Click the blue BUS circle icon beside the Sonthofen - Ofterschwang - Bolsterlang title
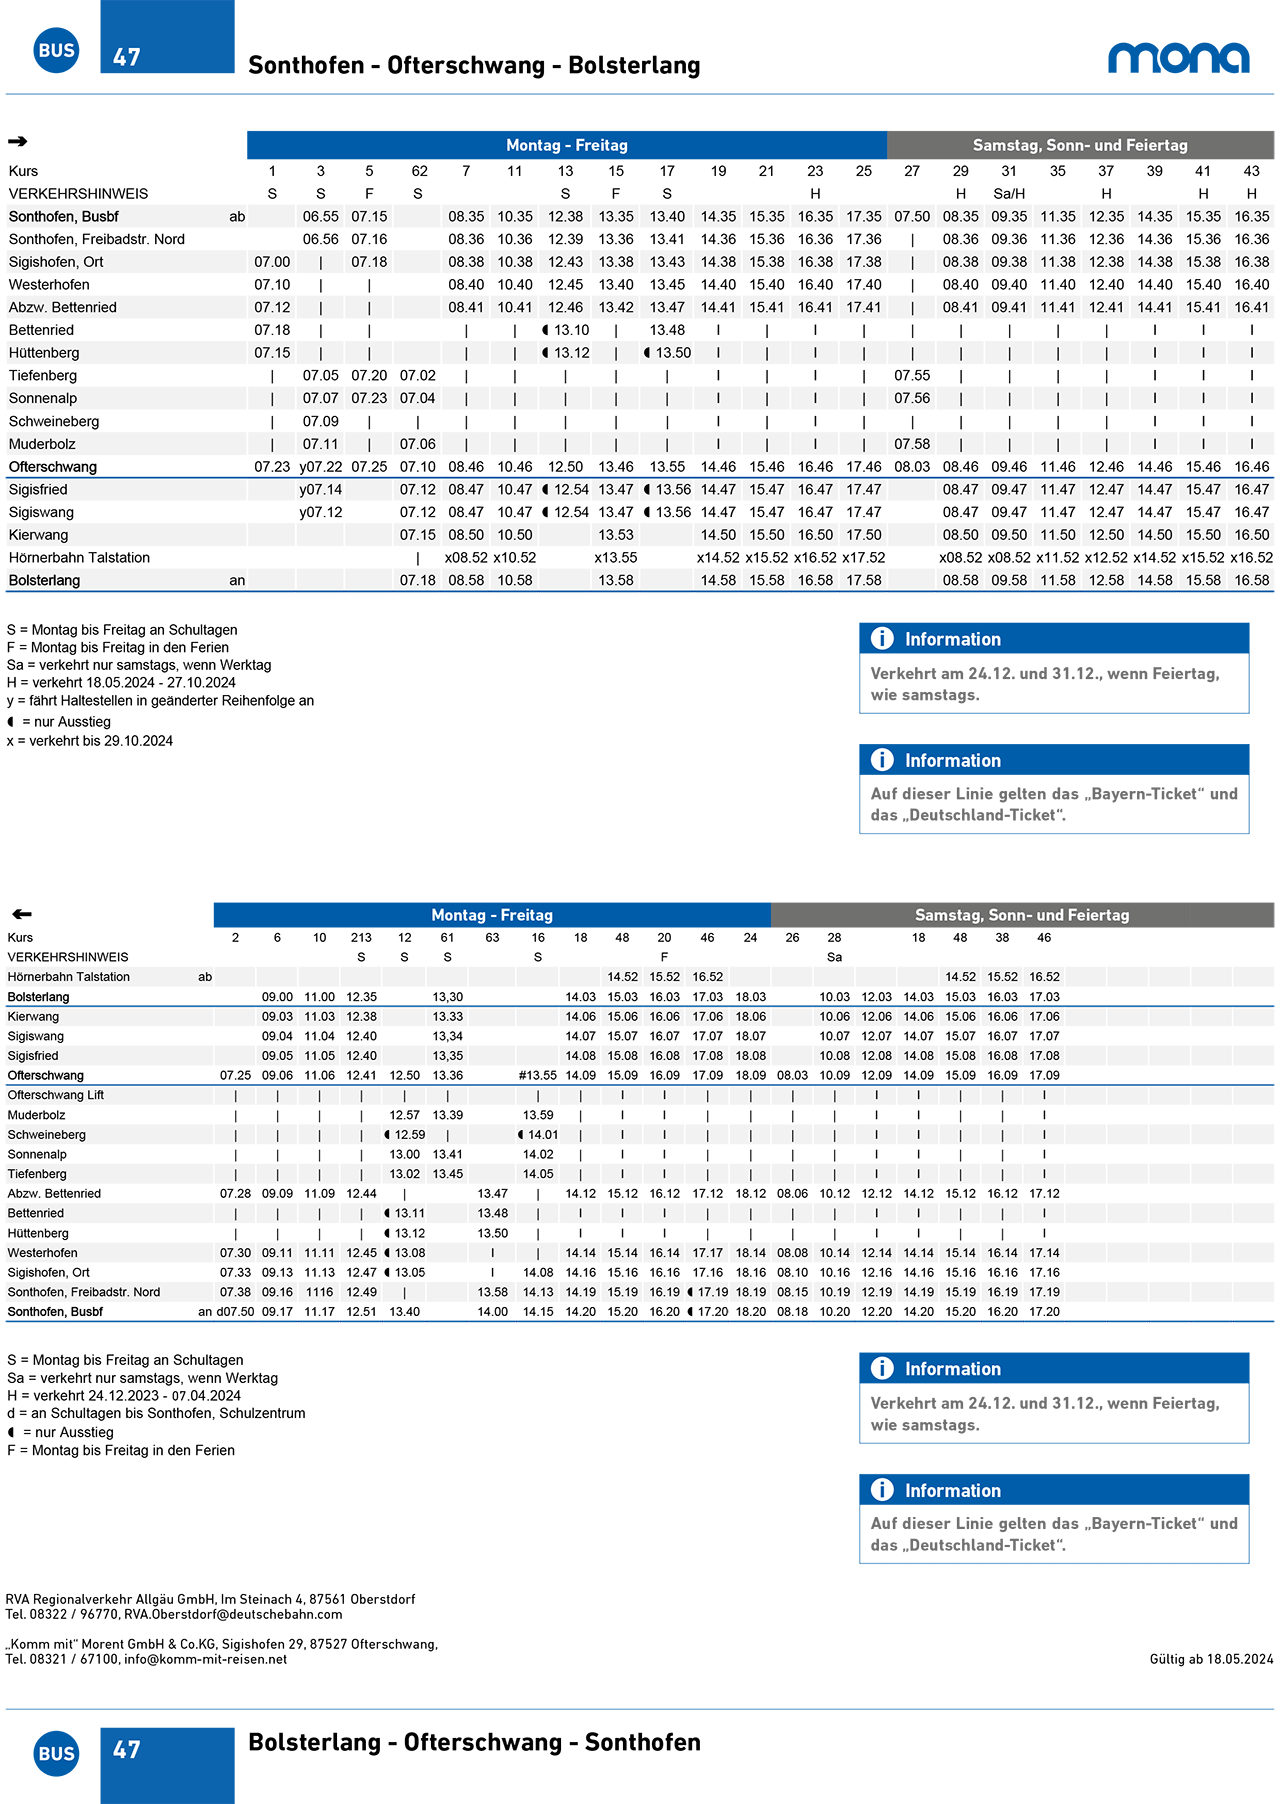Image resolution: width=1280 pixels, height=1804 pixels. coord(56,50)
